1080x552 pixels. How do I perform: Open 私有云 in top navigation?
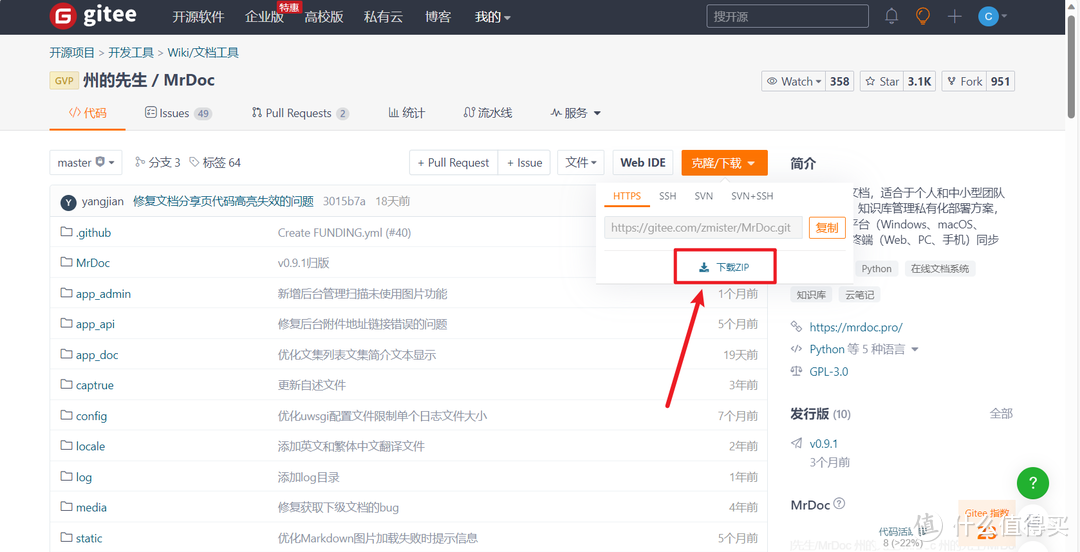(383, 17)
